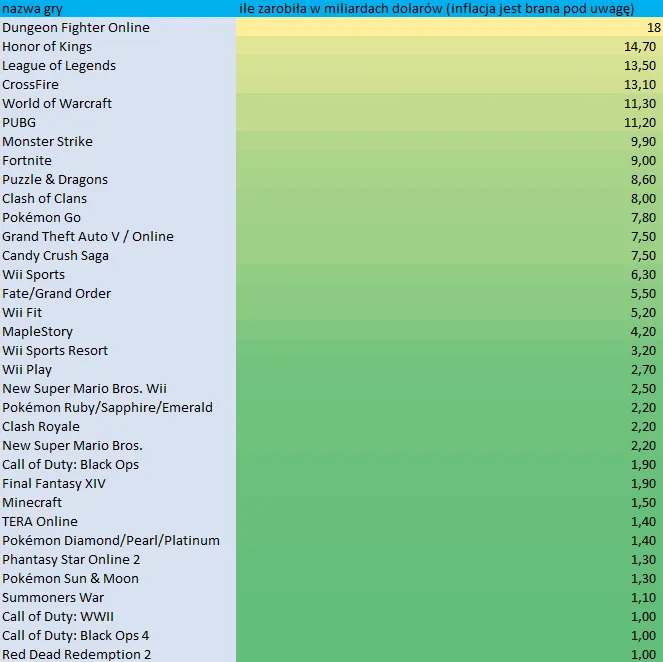663x662 pixels.
Task: Click the TERA Online cell
Action: (118, 522)
